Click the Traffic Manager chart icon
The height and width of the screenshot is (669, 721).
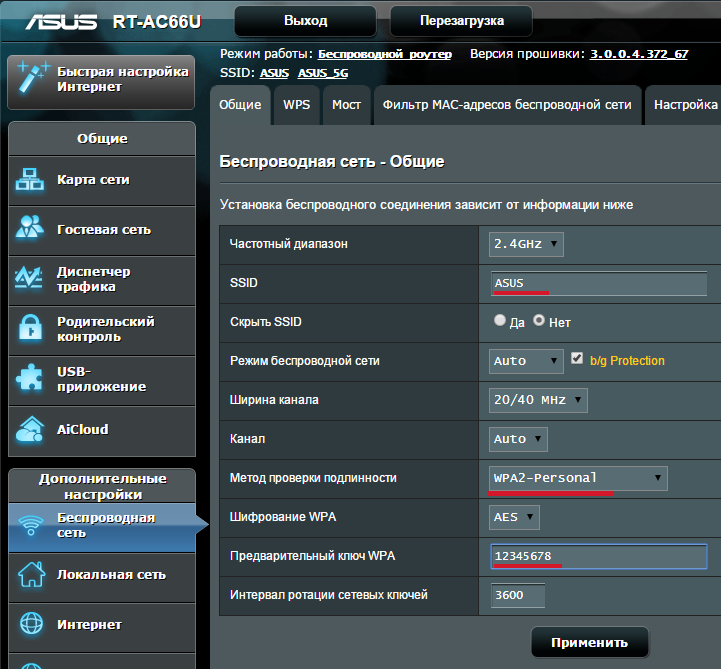tap(29, 278)
